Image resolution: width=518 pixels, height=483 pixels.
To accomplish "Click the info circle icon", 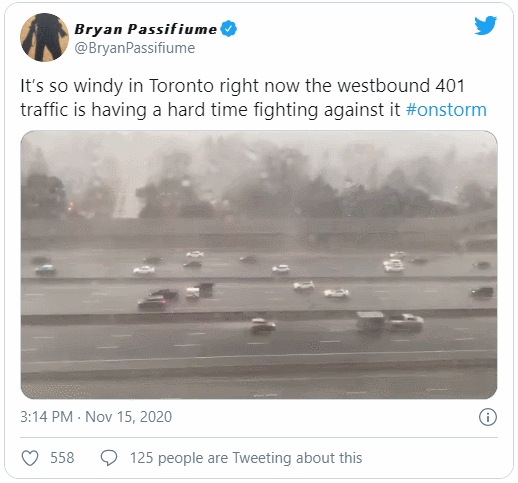I will click(488, 417).
